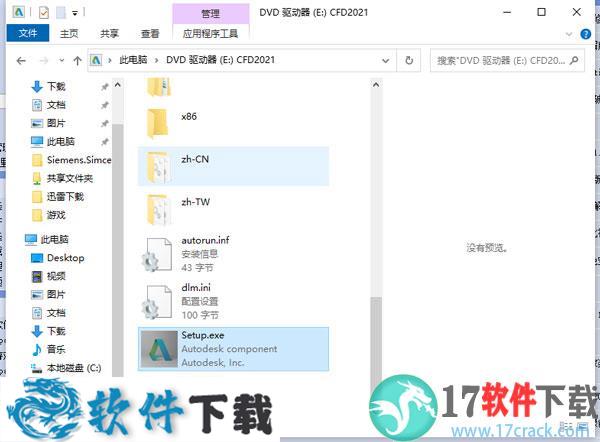The width and height of the screenshot is (600, 442).
Task: Click the pin icon next to 文档
Action: [x=104, y=105]
